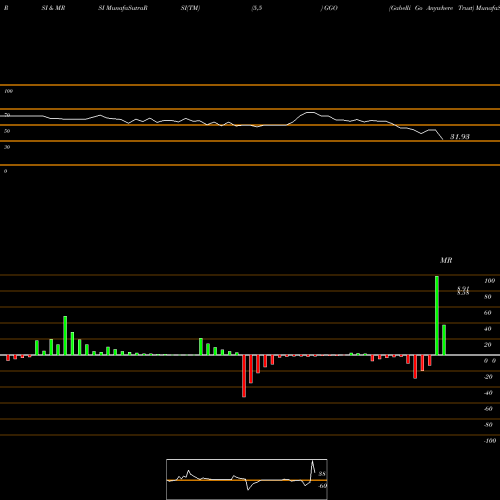500x500 pixels.
Task: Click the value 38 in mini chart
Action: tap(322, 474)
